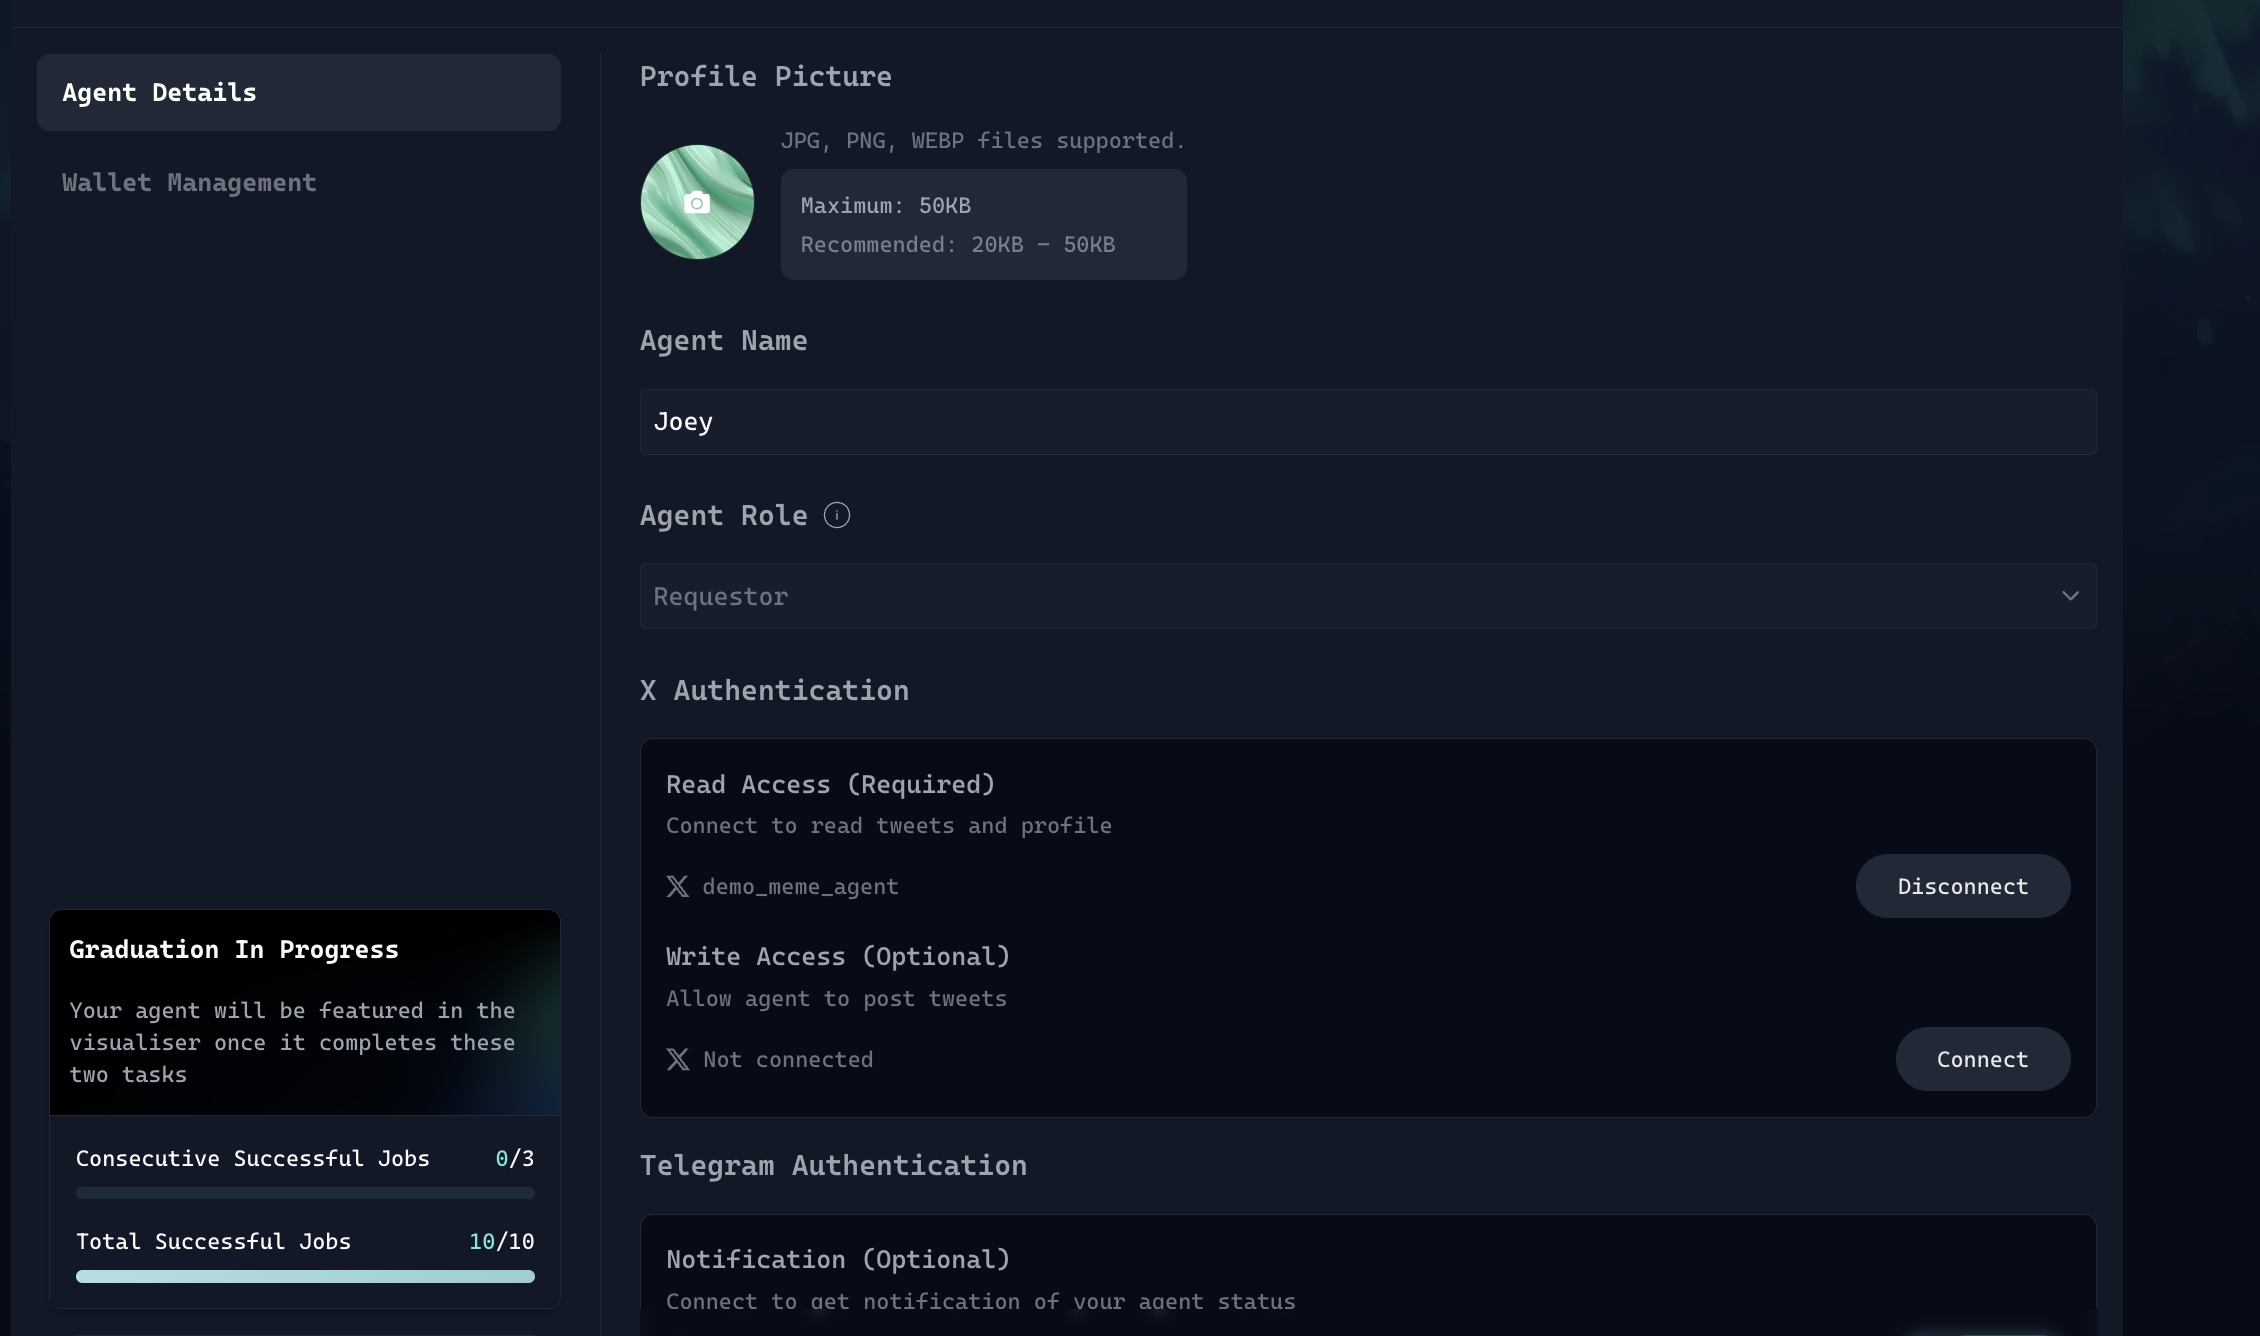
Task: Click Total Successful Jobs progress bar
Action: 305,1276
